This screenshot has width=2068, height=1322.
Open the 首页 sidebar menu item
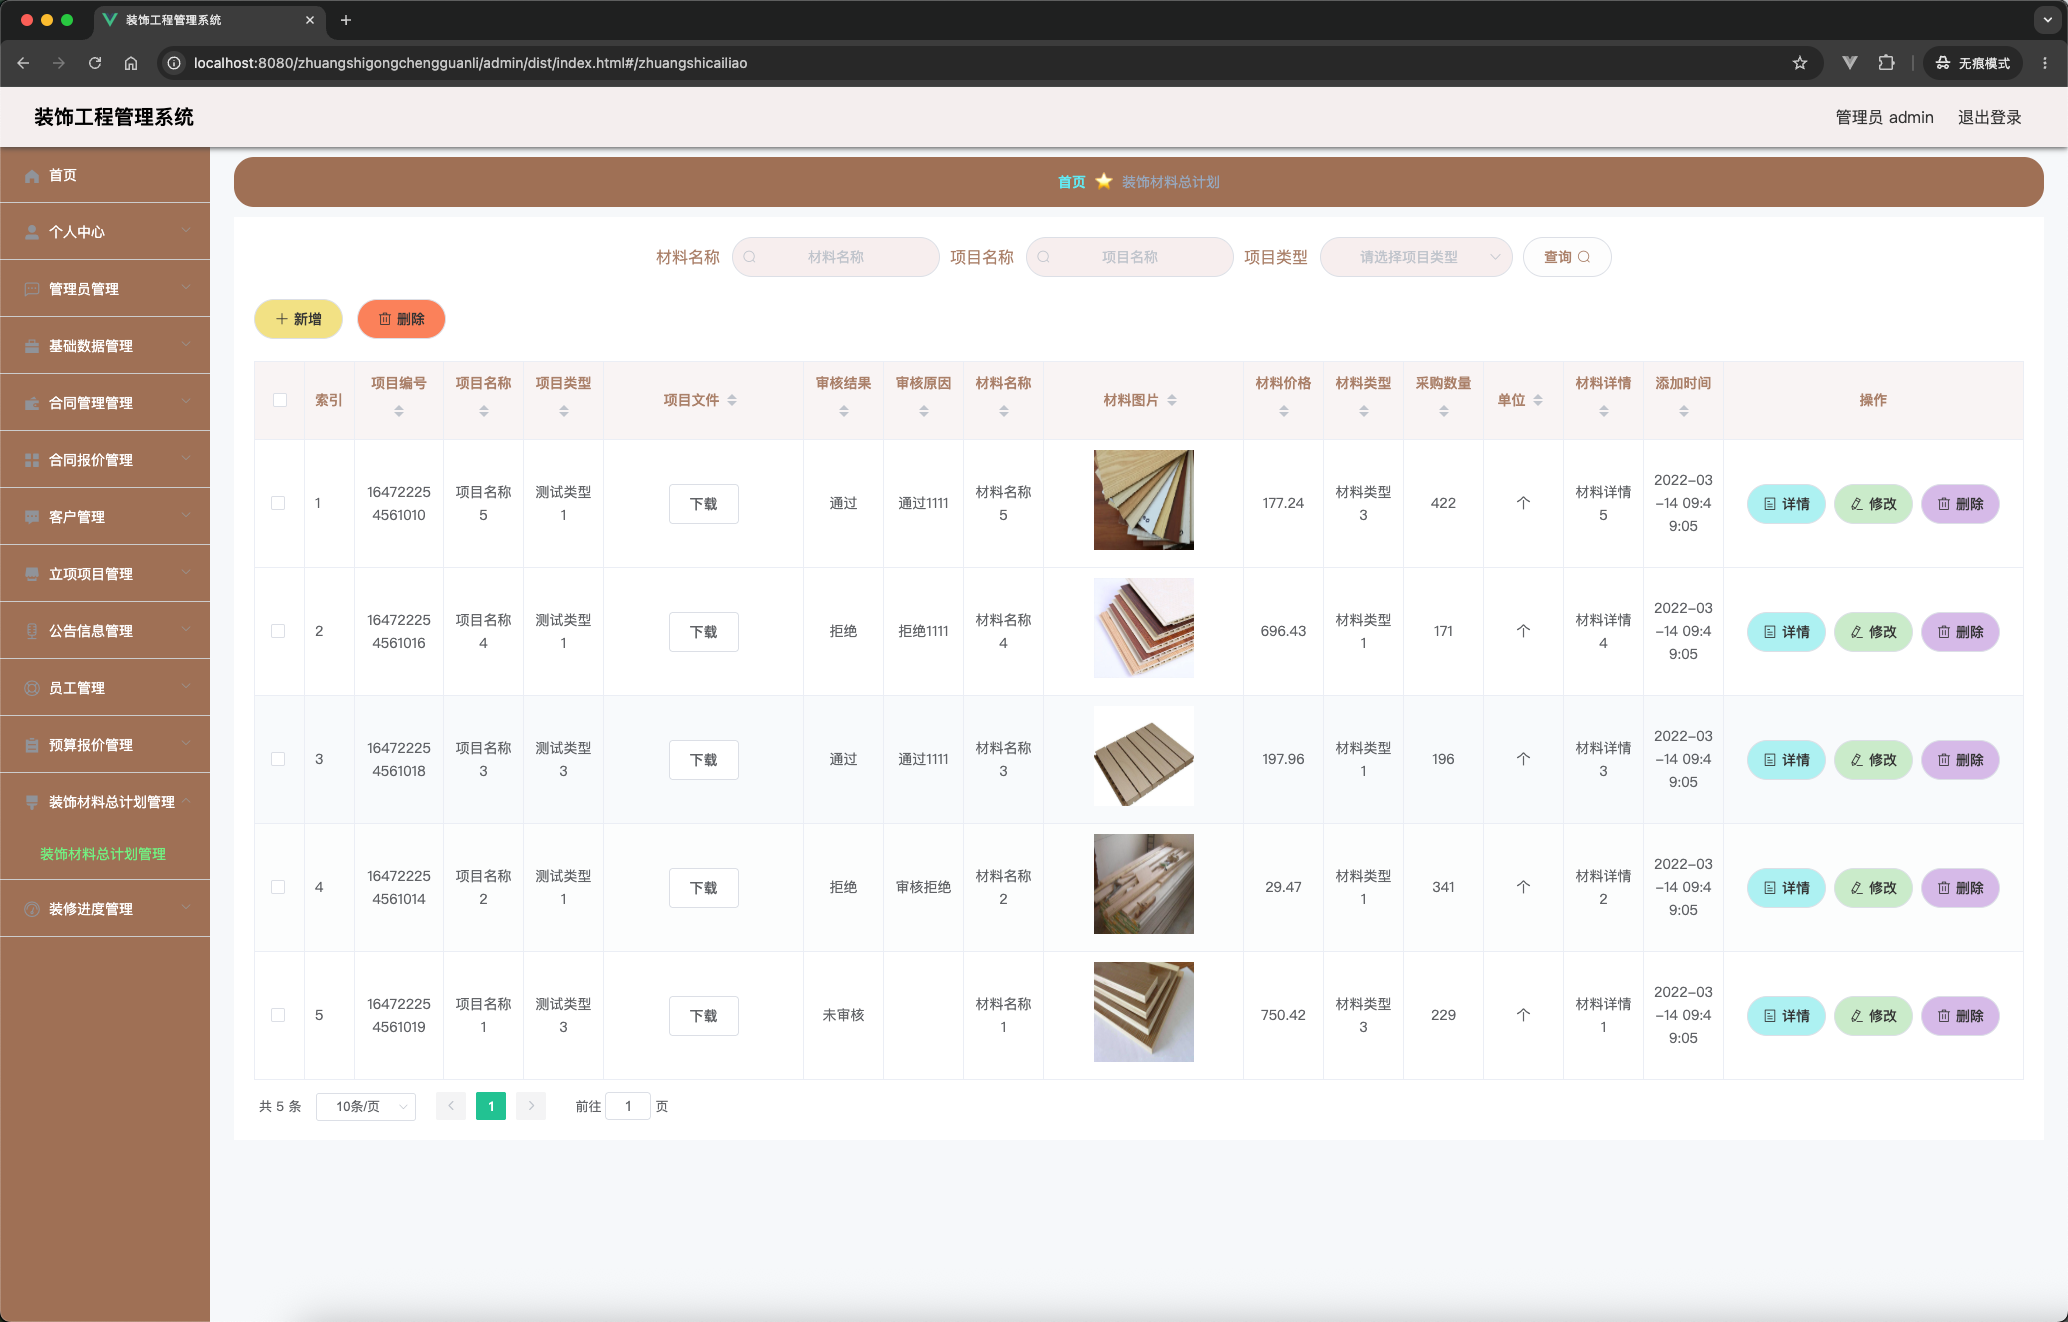click(x=105, y=175)
